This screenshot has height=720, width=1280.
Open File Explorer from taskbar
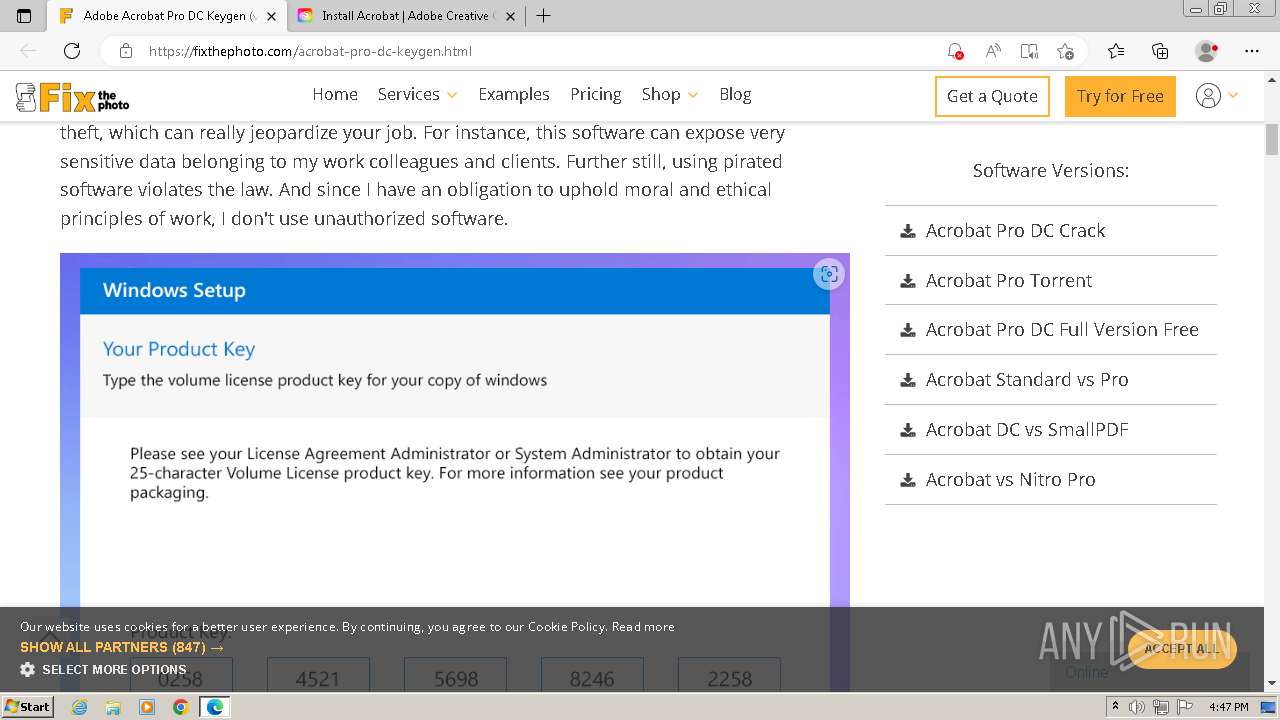coord(113,707)
